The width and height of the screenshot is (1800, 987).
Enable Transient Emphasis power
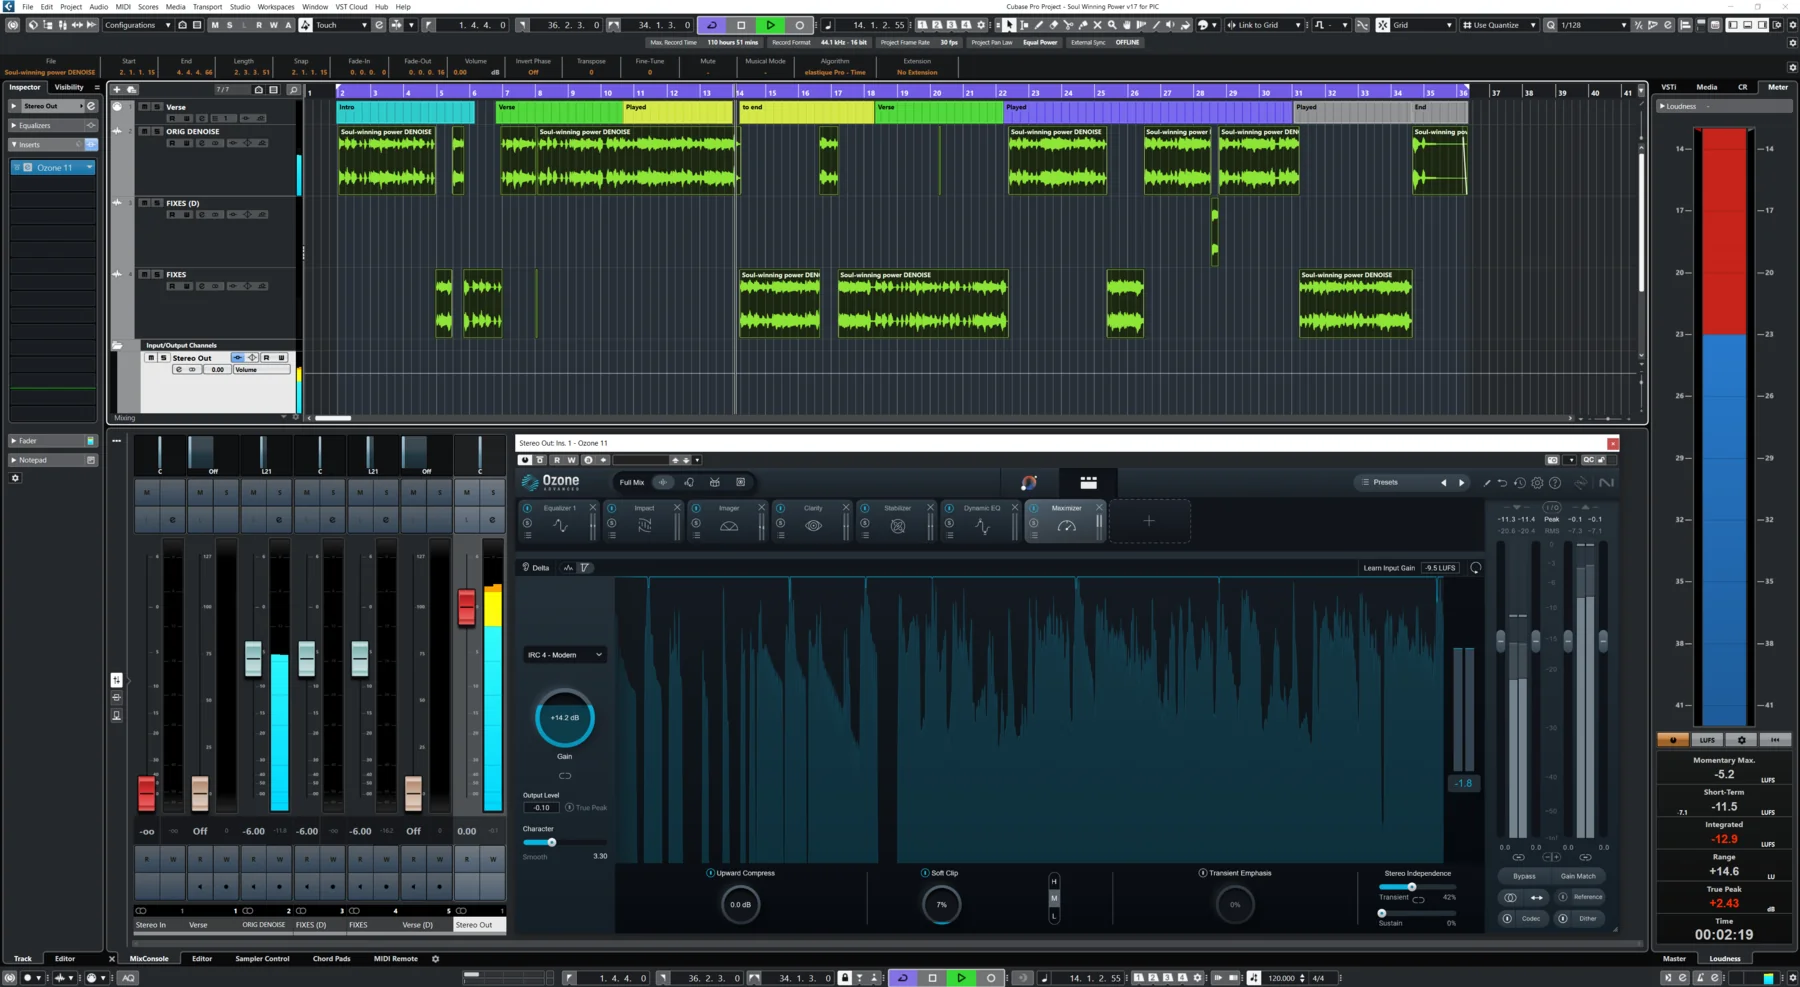click(1202, 873)
